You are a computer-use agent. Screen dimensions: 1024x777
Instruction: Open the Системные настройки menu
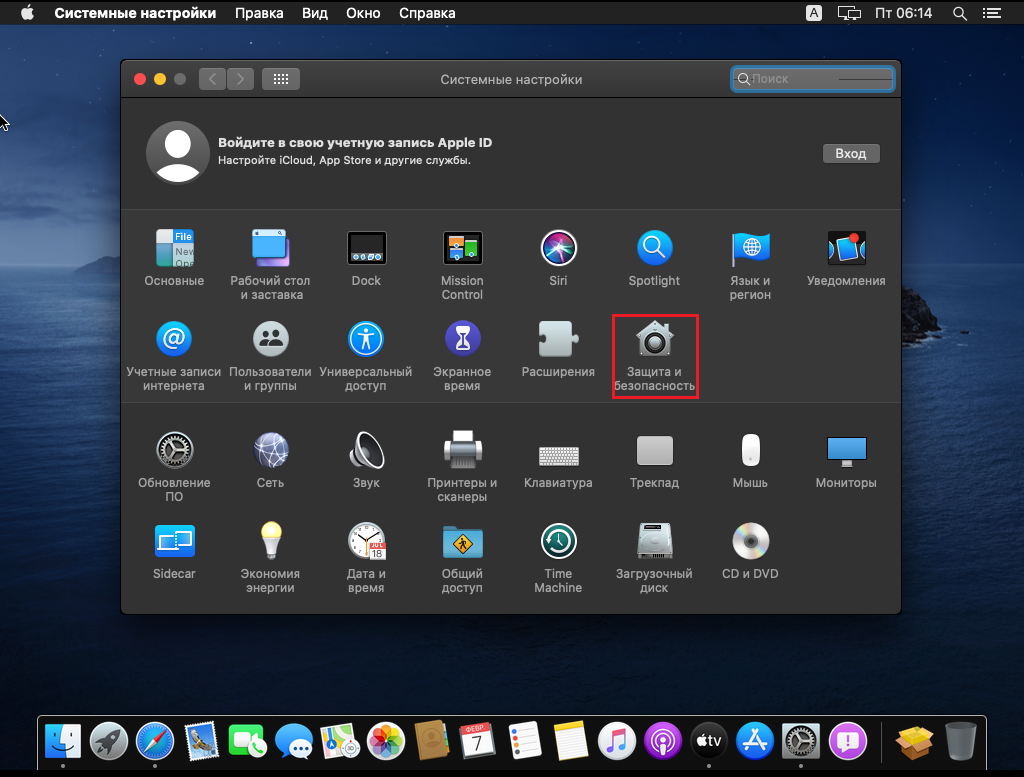coord(135,13)
